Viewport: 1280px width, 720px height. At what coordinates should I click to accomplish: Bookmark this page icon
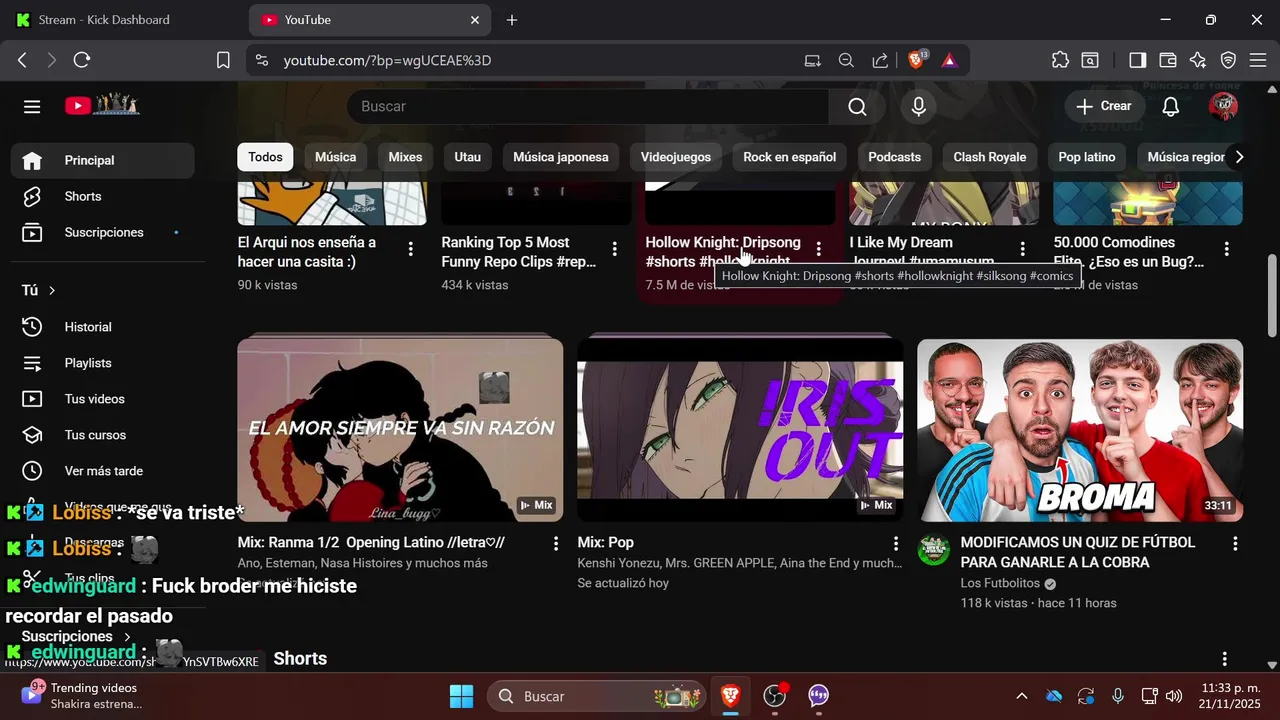[223, 60]
